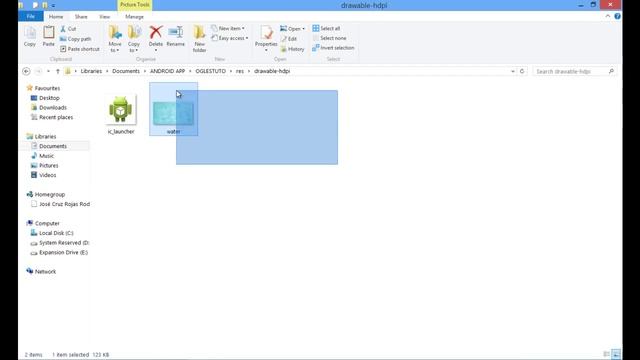Open the File menu
Viewport: 640px width, 360px height.
point(31,16)
